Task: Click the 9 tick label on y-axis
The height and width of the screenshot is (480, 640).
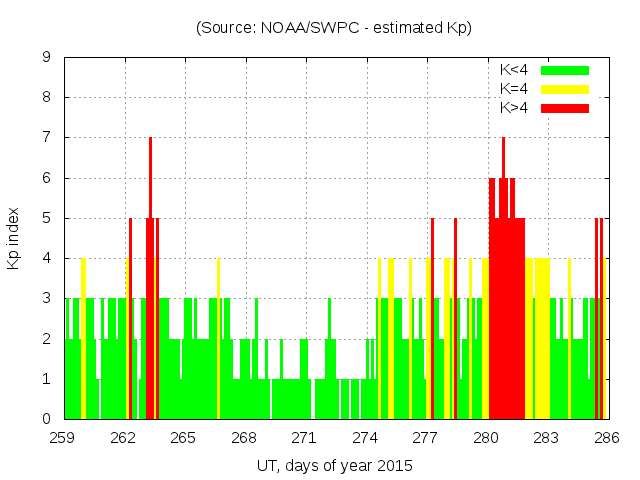Action: (x=46, y=58)
